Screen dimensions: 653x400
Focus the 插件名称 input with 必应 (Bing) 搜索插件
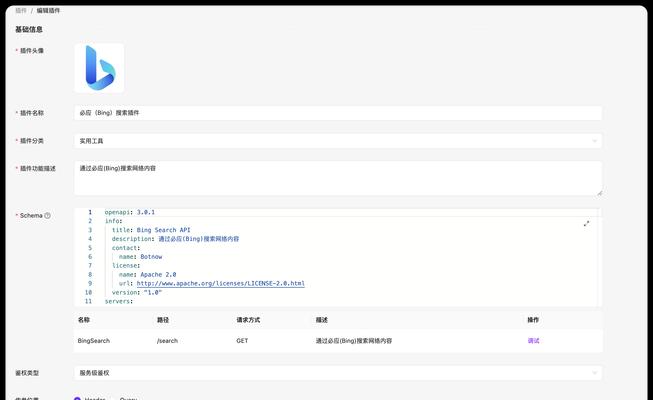[x=338, y=113]
